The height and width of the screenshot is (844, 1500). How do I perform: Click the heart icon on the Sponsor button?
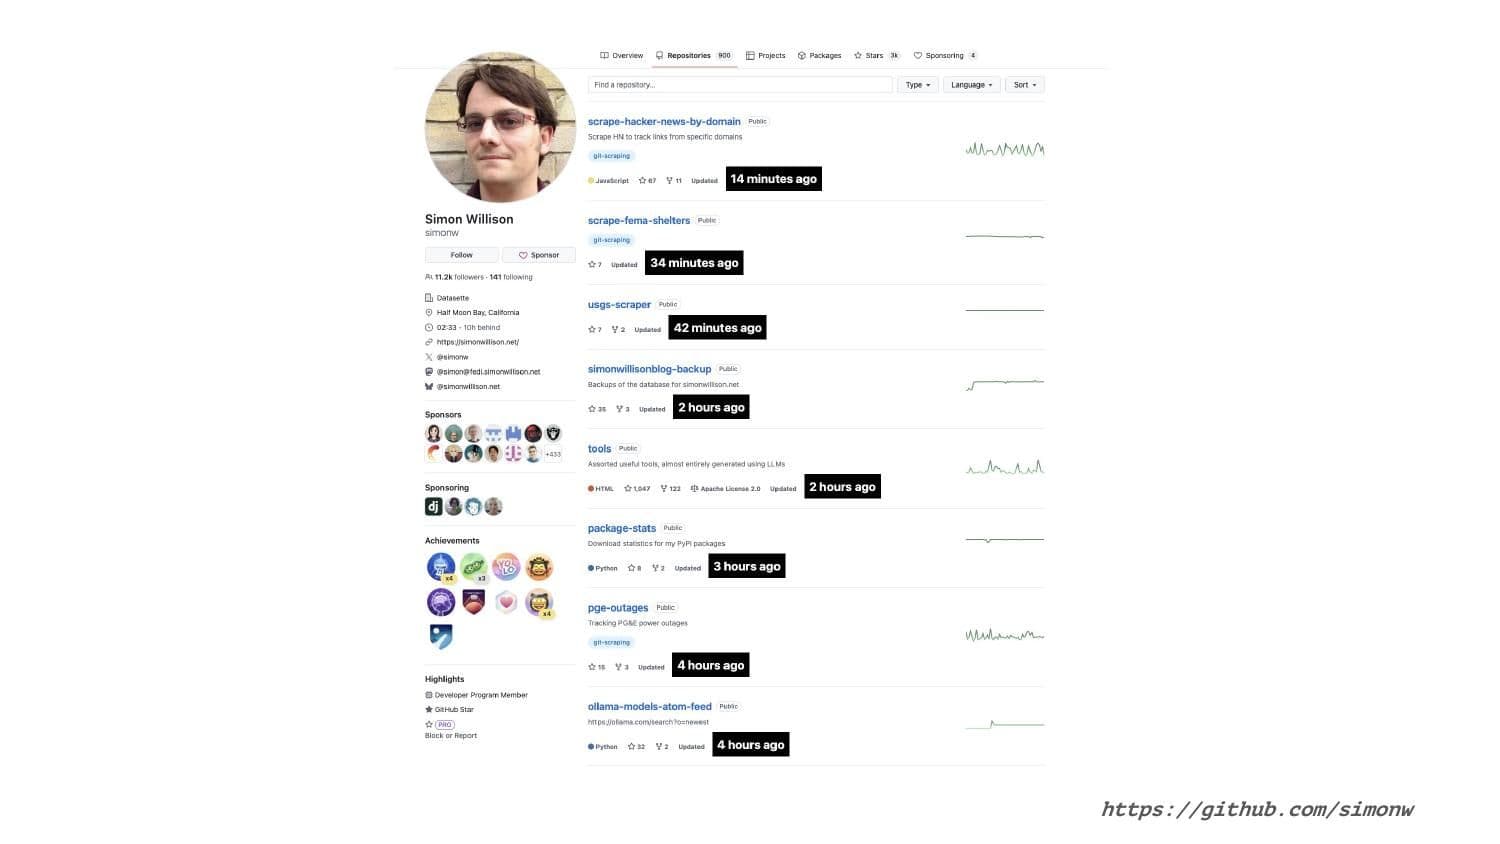click(523, 255)
